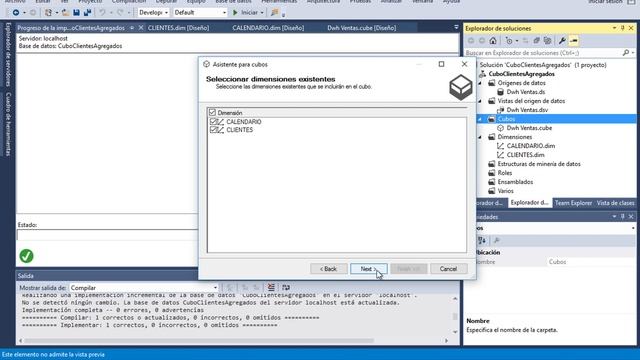
Task: Click the search magnifier icon in Solution Explorer
Action: tap(626, 53)
